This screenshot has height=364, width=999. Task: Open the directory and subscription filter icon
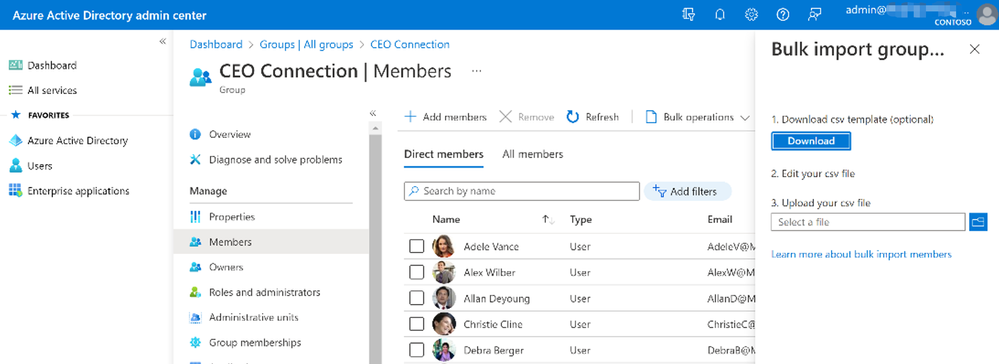click(689, 15)
